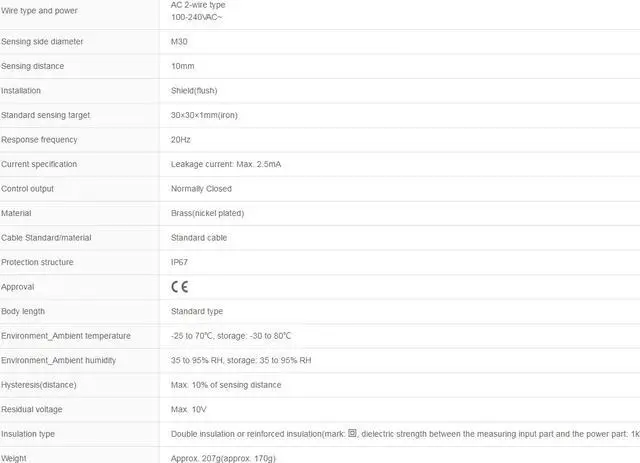Click the Standard cable value

point(199,238)
